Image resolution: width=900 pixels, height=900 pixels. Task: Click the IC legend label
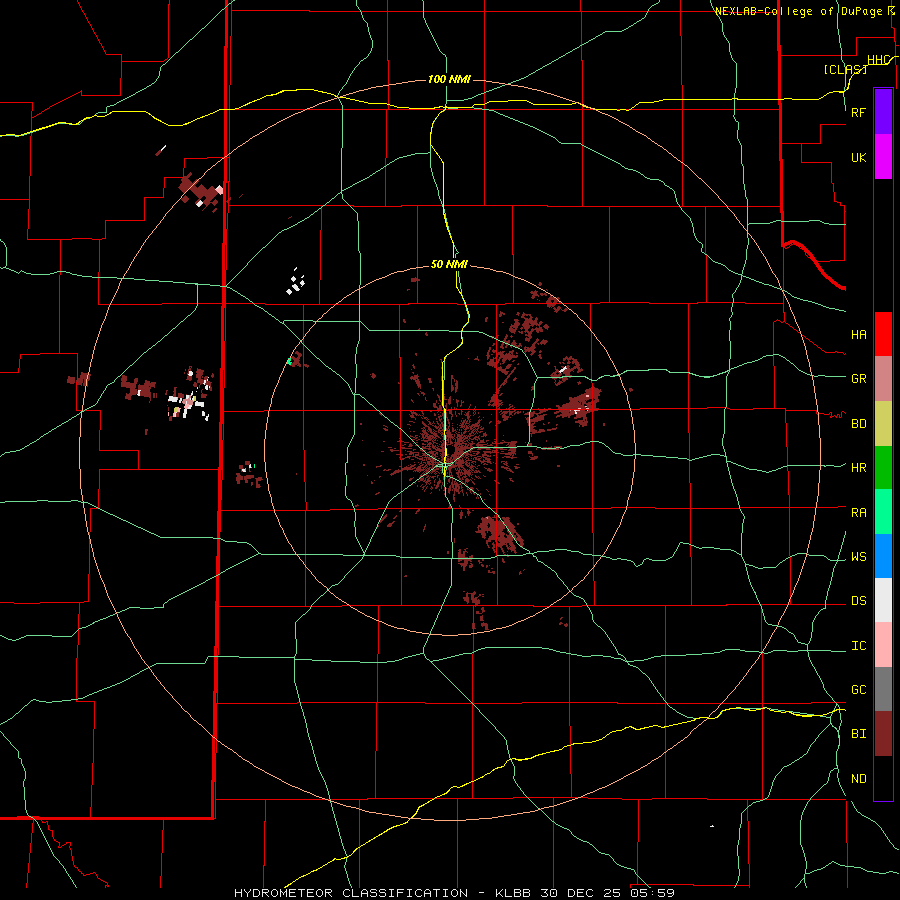(858, 646)
